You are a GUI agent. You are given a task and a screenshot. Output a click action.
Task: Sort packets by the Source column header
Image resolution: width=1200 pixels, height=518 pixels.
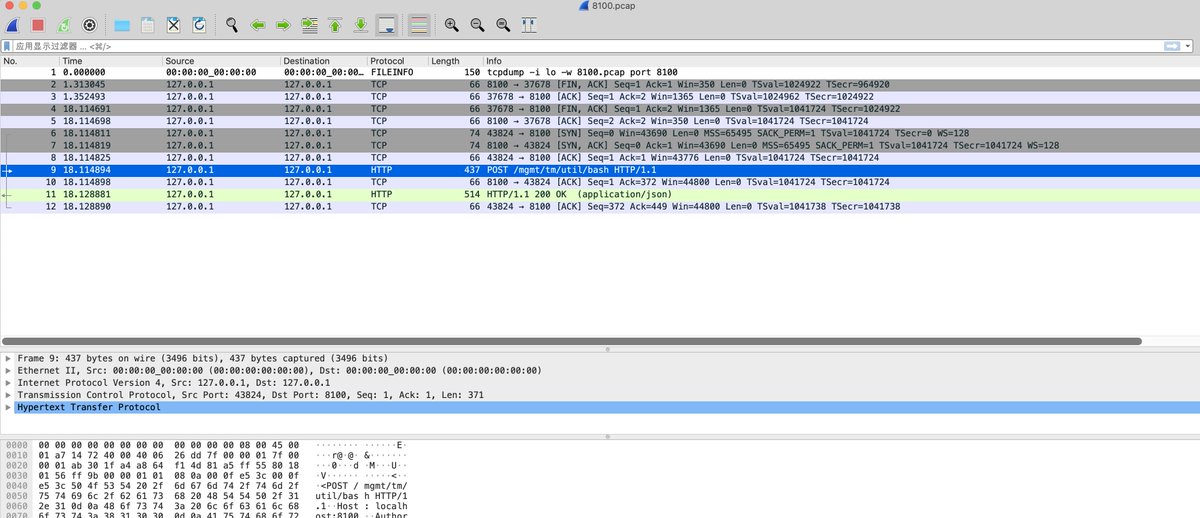tap(221, 61)
